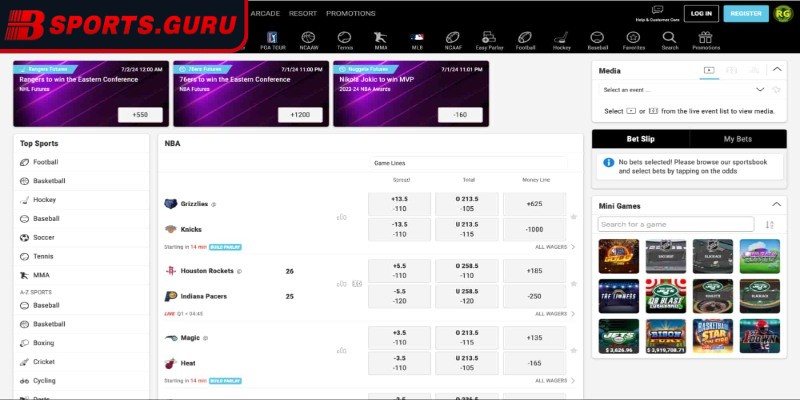Expand All Wagers for Grizzlies vs Knicks
The height and width of the screenshot is (400, 800).
coord(555,247)
